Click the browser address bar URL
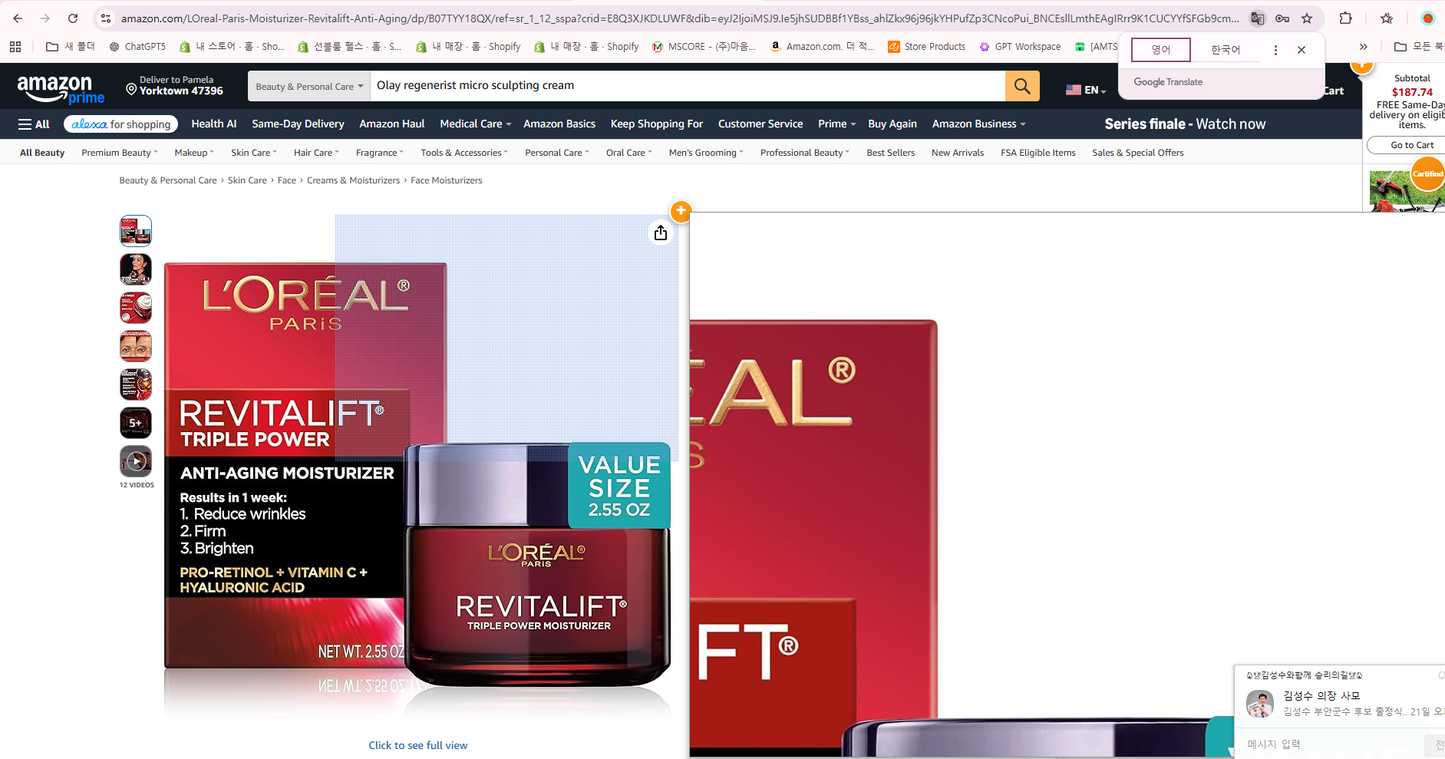This screenshot has height=759, width=1445. coord(680,18)
